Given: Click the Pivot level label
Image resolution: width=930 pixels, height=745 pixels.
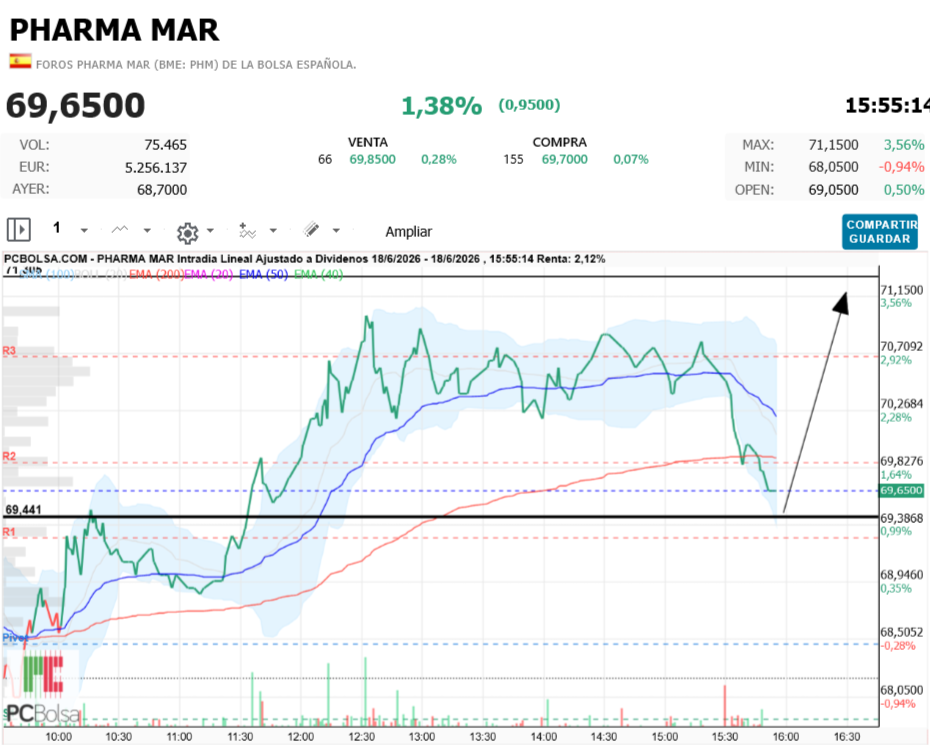Looking at the screenshot, I should pyautogui.click(x=15, y=638).
